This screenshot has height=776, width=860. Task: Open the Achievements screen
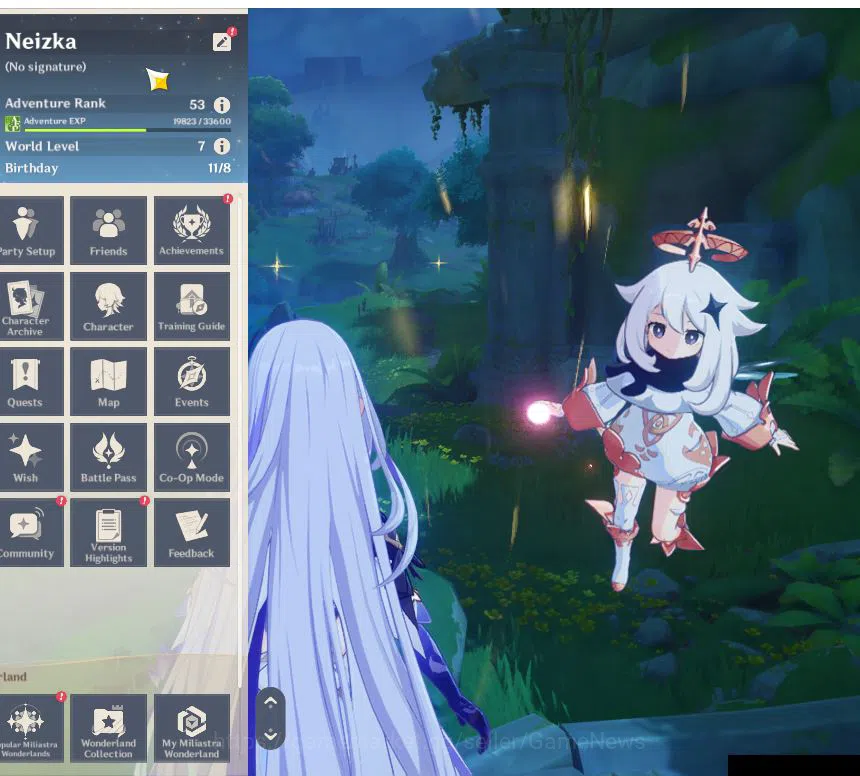click(192, 231)
